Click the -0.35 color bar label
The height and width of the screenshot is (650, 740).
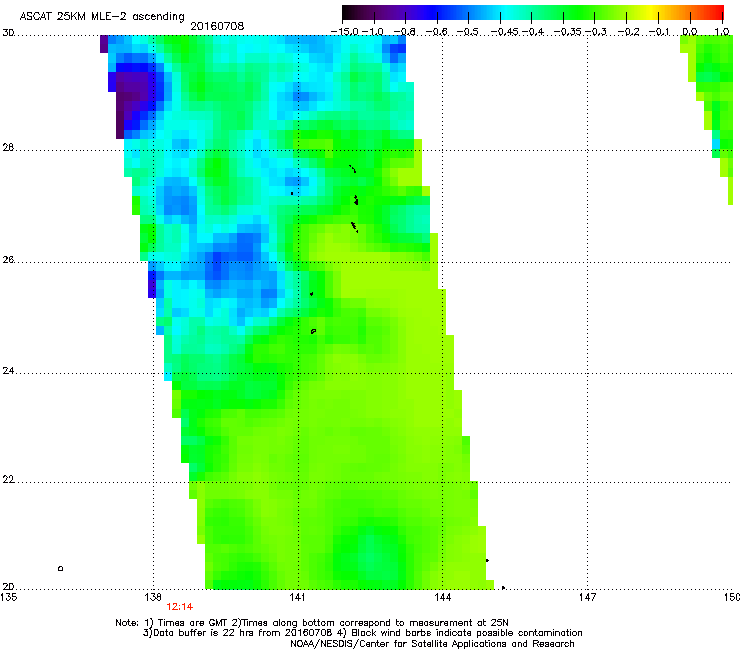(x=568, y=32)
